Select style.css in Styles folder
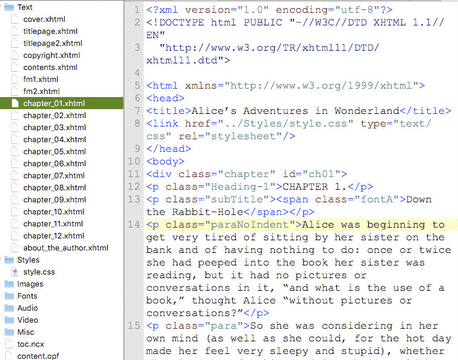This screenshot has height=360, width=458. tap(39, 272)
